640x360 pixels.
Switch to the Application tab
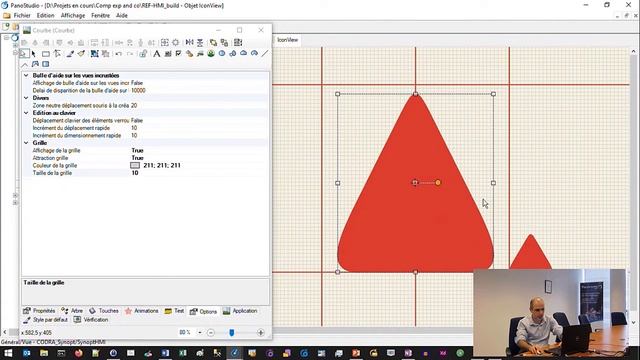coord(240,311)
